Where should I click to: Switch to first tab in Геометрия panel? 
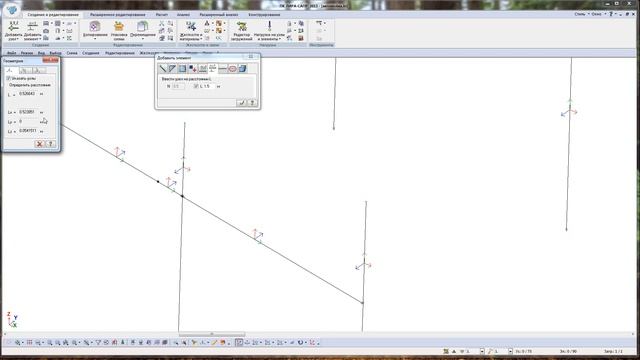(x=11, y=70)
